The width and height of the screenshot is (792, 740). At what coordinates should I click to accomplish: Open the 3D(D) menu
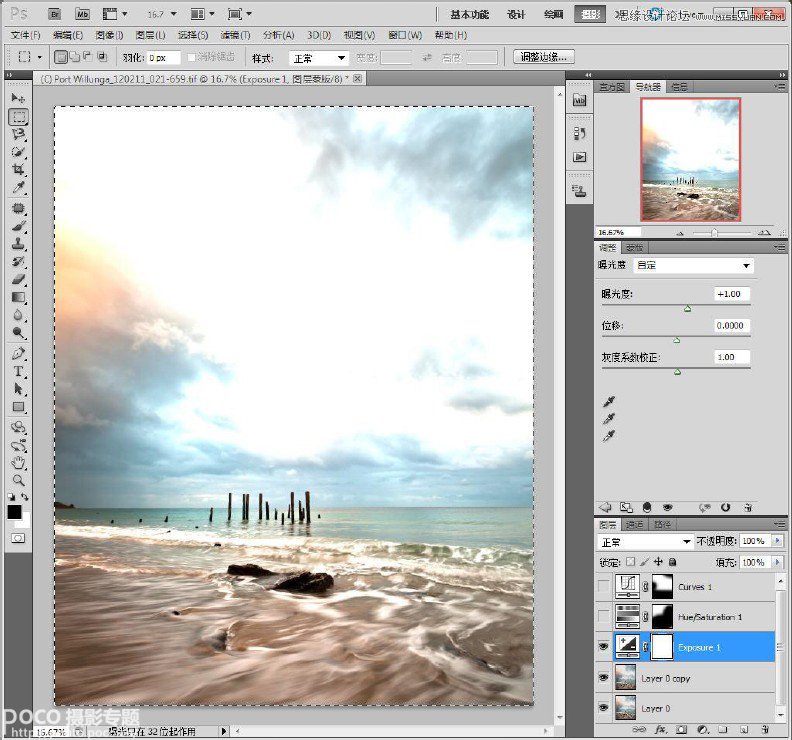click(x=319, y=35)
